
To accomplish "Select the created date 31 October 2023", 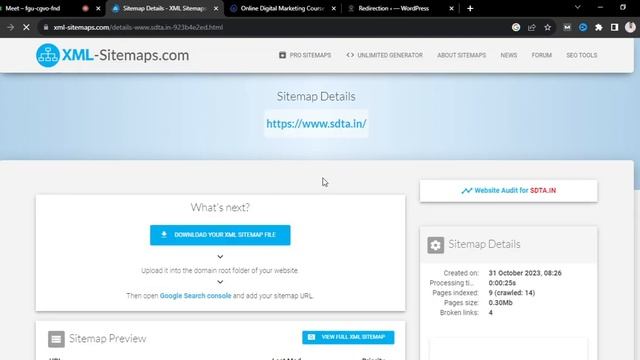I will [525, 273].
